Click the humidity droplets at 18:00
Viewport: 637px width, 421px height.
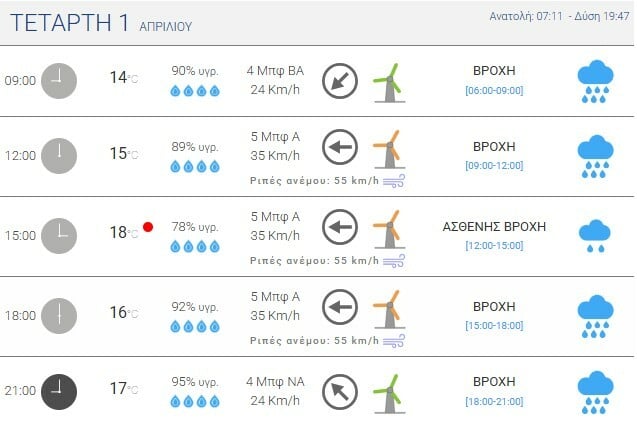pyautogui.click(x=195, y=326)
